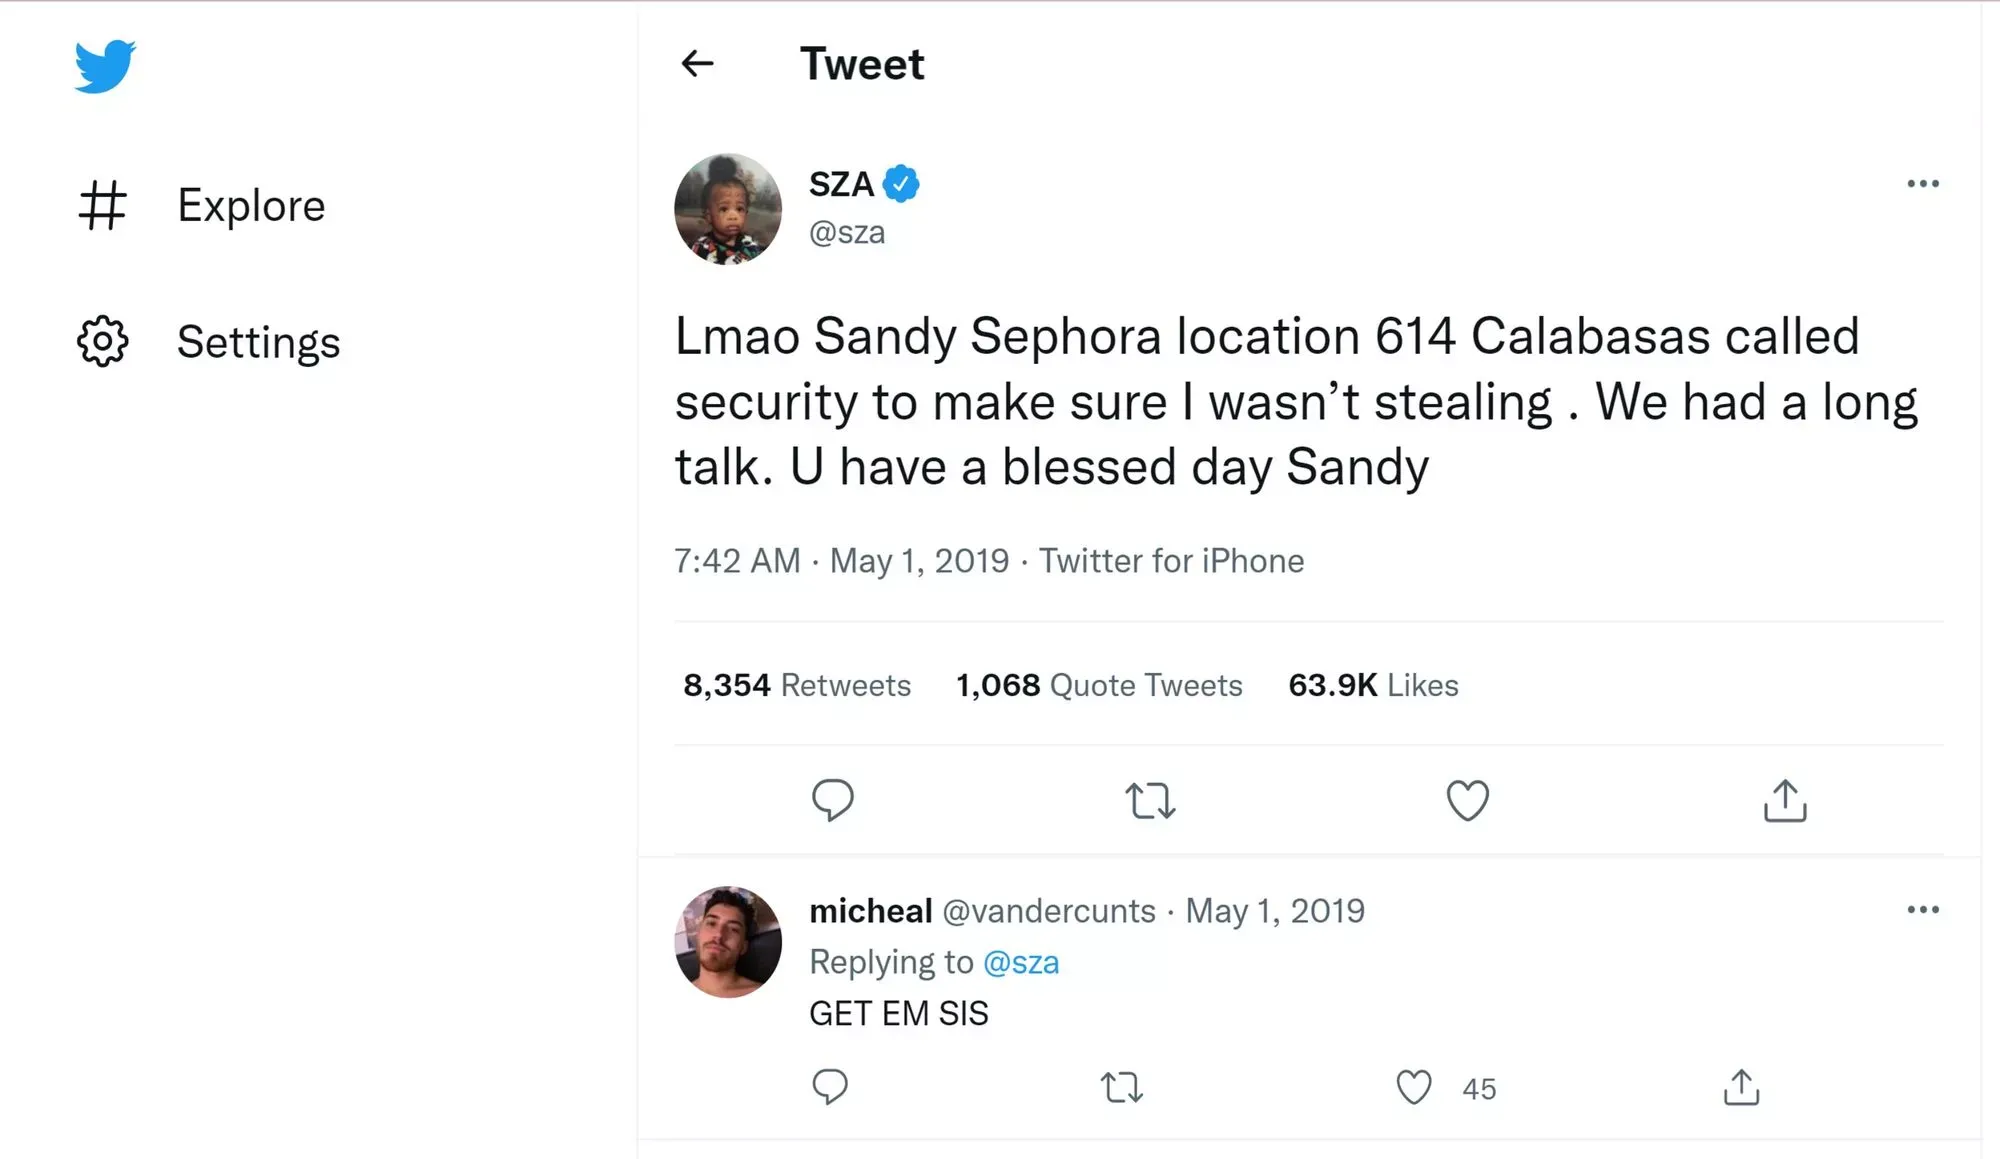Click the @sza mention link in reply
This screenshot has height=1159, width=2000.
(x=1021, y=962)
